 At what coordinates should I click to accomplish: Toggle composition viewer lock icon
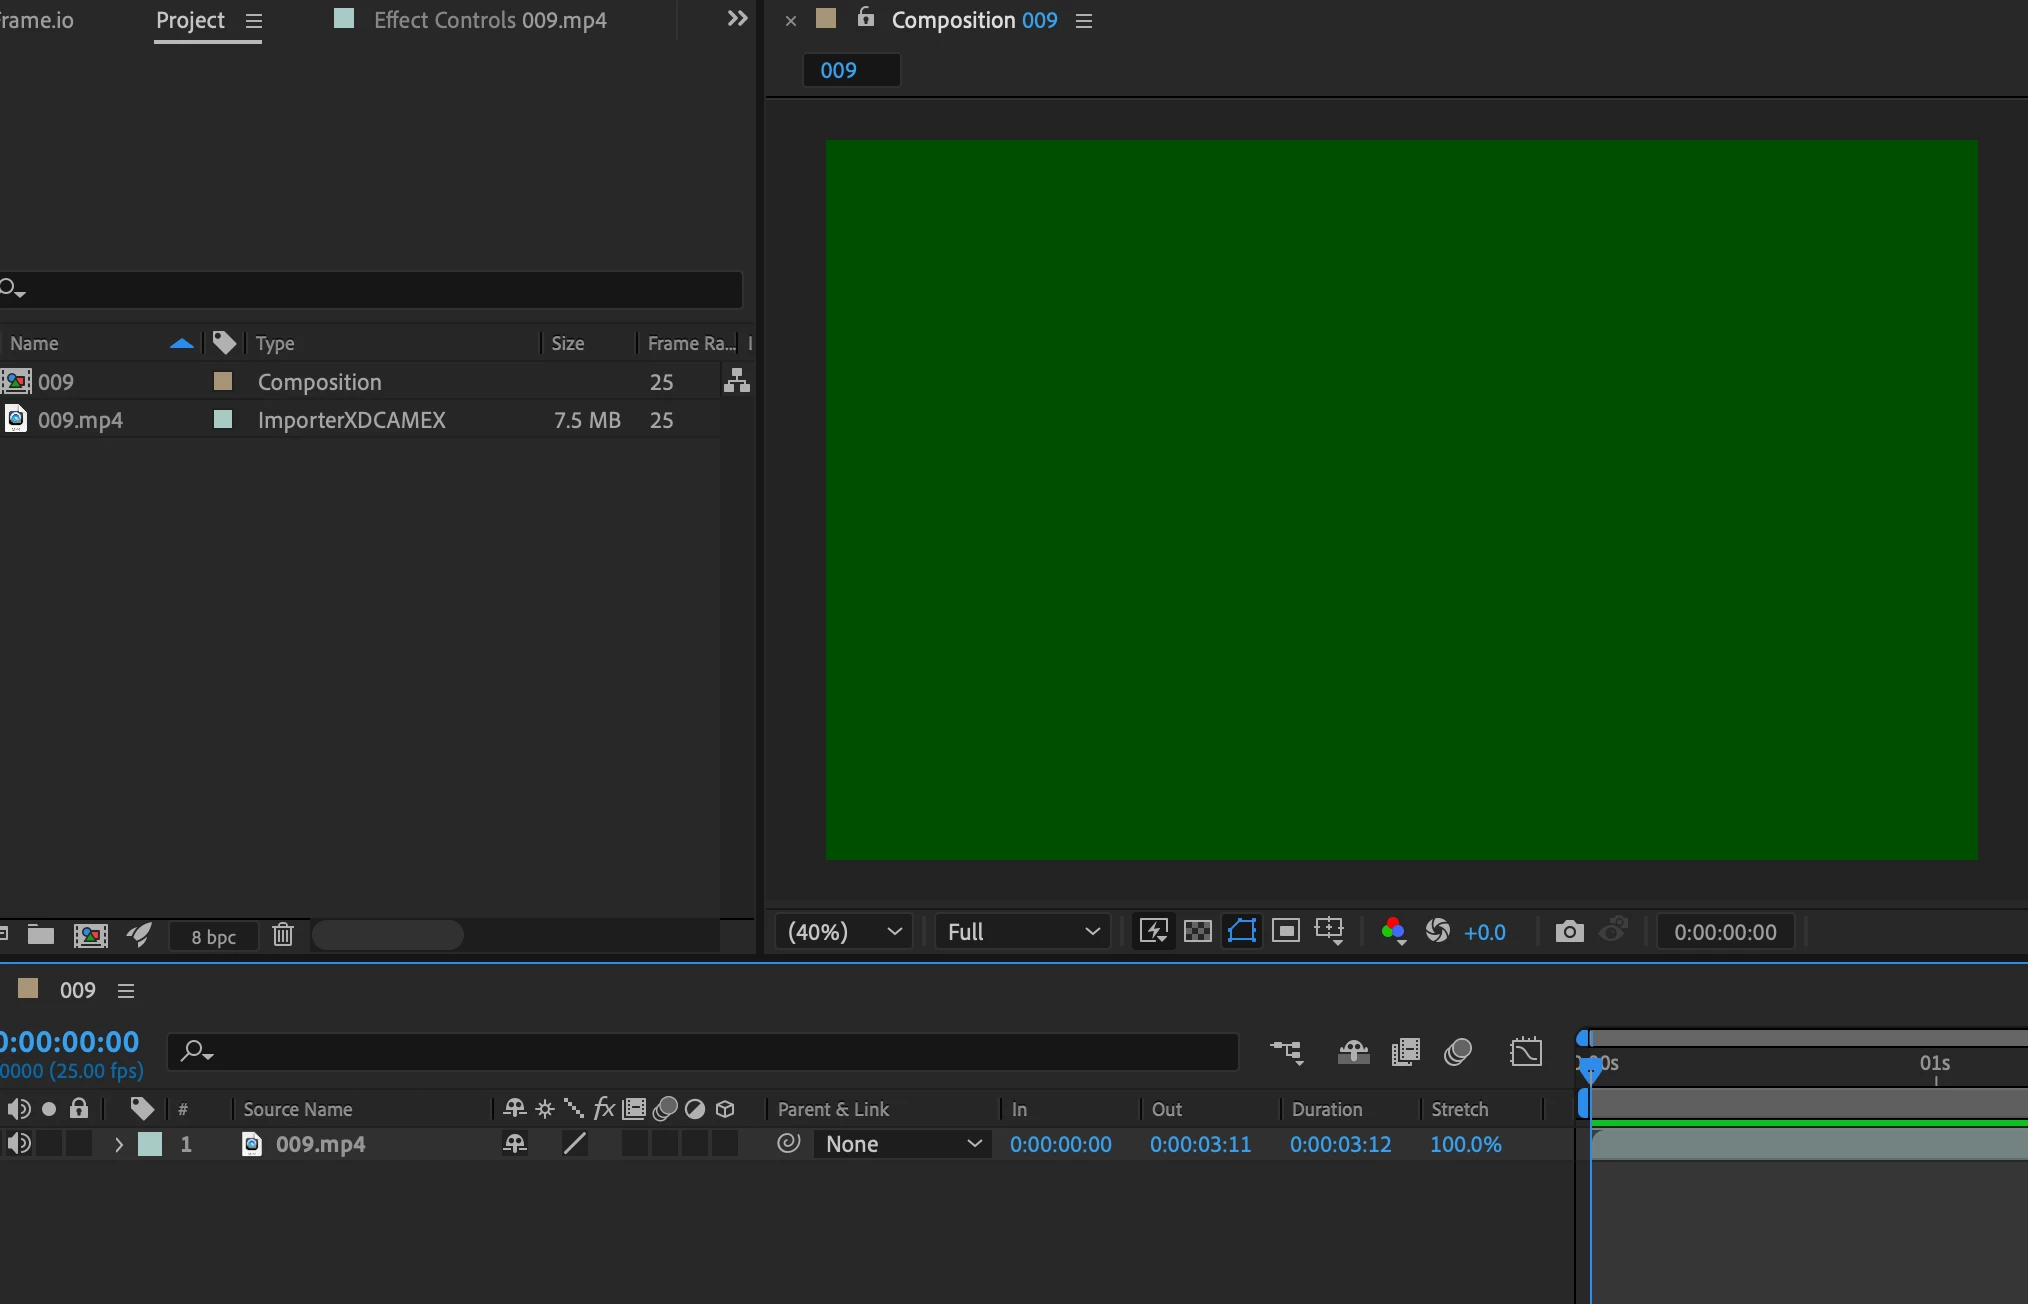point(866,18)
